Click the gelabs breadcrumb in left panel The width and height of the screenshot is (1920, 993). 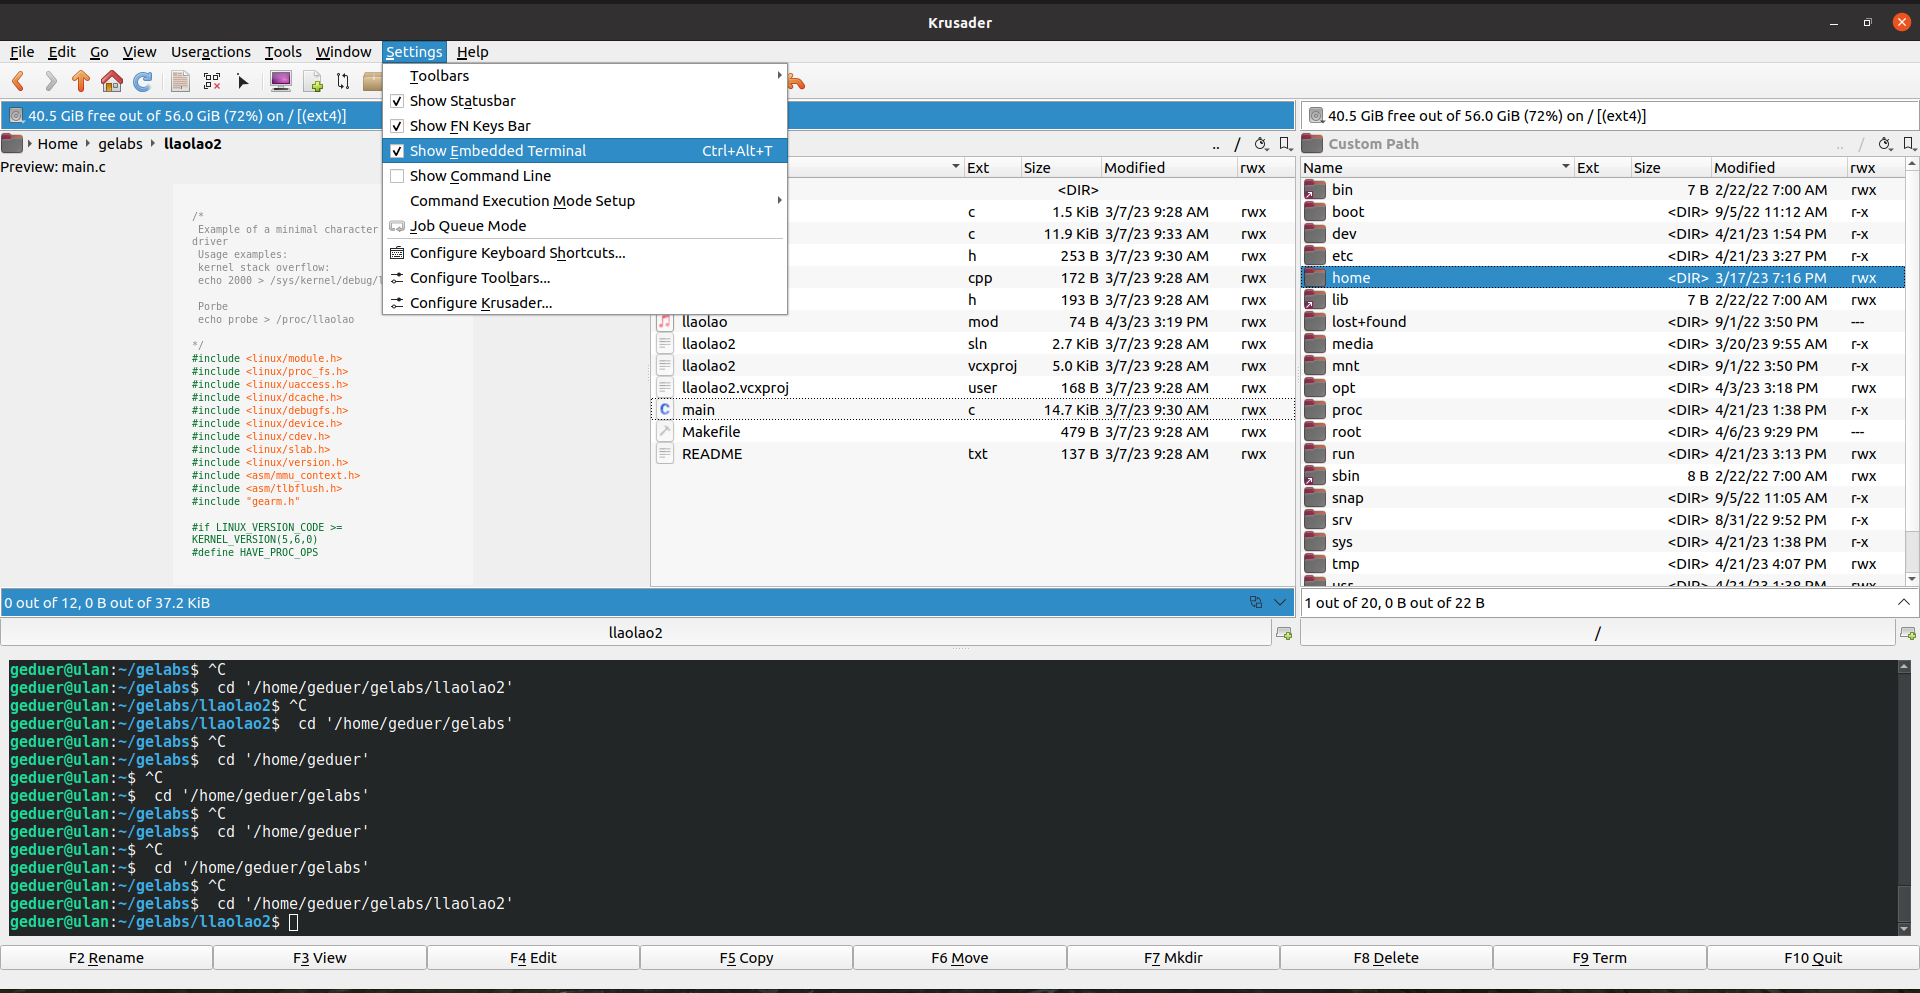[x=120, y=144]
